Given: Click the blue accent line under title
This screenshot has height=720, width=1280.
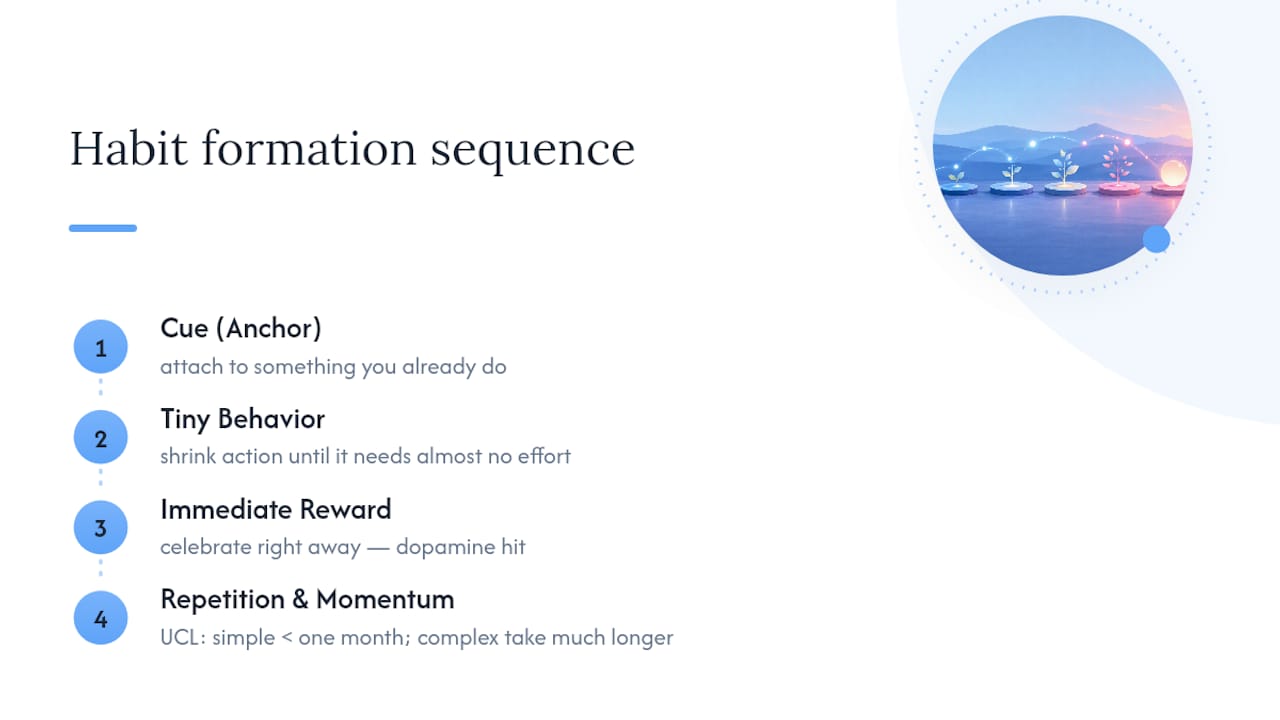Looking at the screenshot, I should tap(103, 228).
